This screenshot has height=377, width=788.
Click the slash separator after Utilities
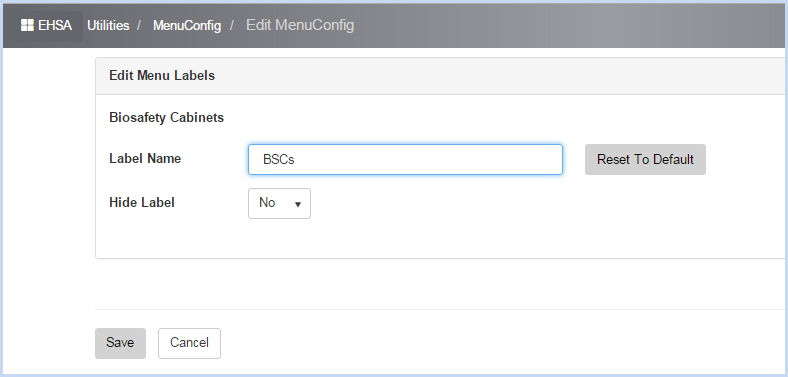140,25
